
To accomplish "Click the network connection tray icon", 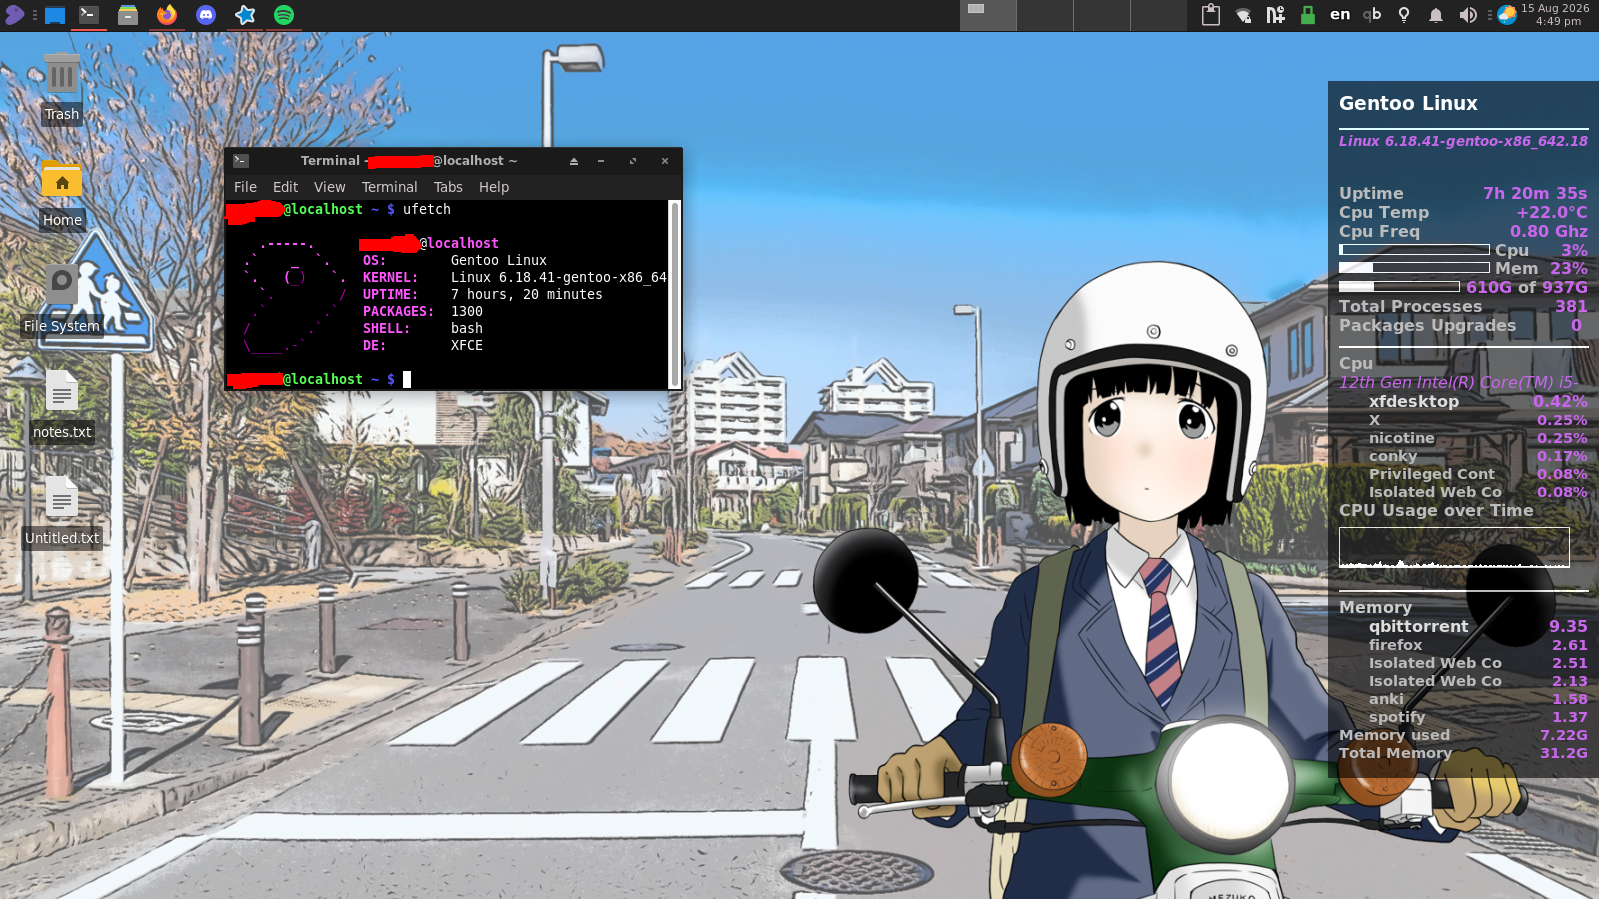I will click(1243, 15).
